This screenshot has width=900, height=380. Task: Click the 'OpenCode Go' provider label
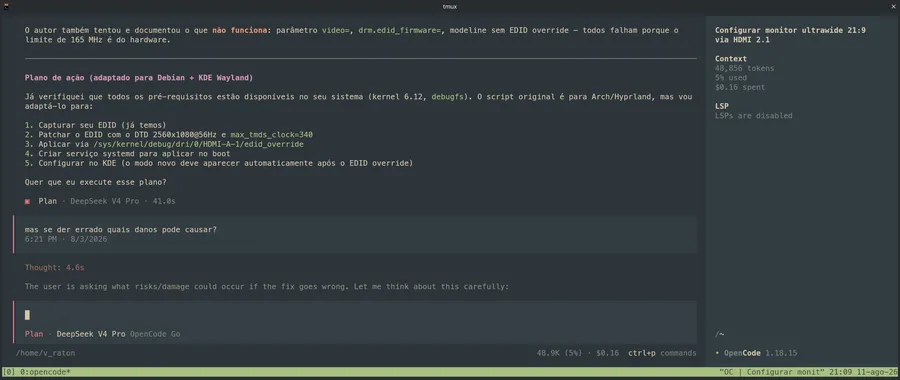(155, 334)
